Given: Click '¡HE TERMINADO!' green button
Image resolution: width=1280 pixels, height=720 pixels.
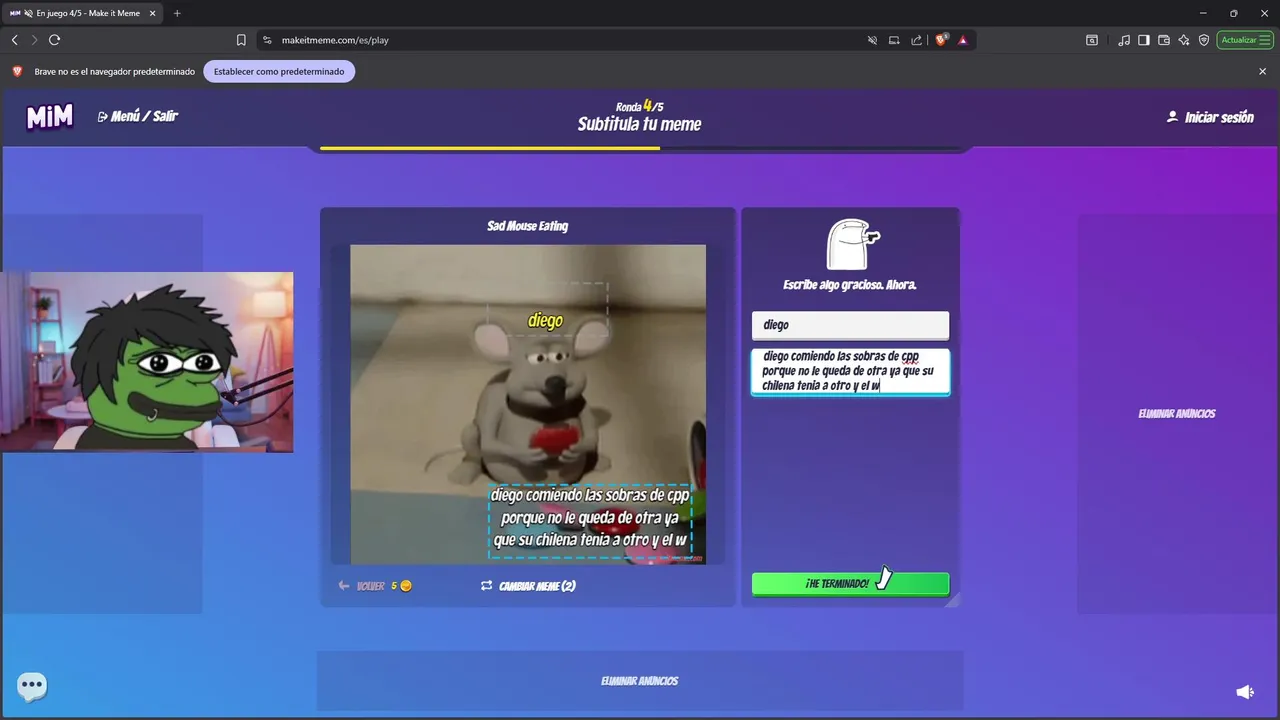Looking at the screenshot, I should [850, 584].
